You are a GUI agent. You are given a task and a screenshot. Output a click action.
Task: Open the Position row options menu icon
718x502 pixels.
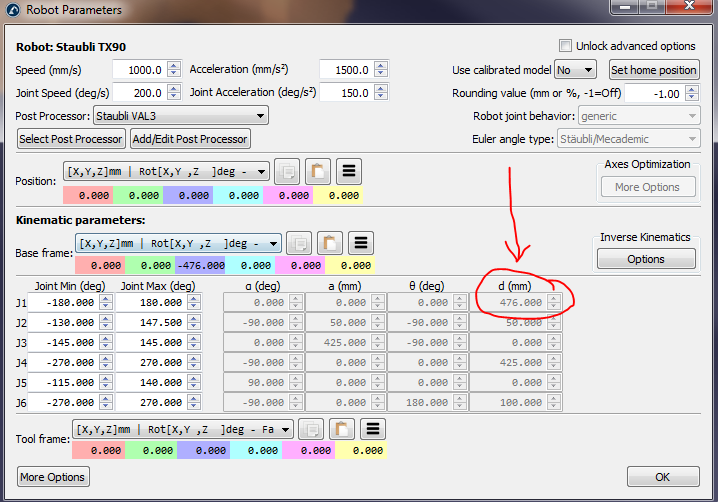[348, 171]
